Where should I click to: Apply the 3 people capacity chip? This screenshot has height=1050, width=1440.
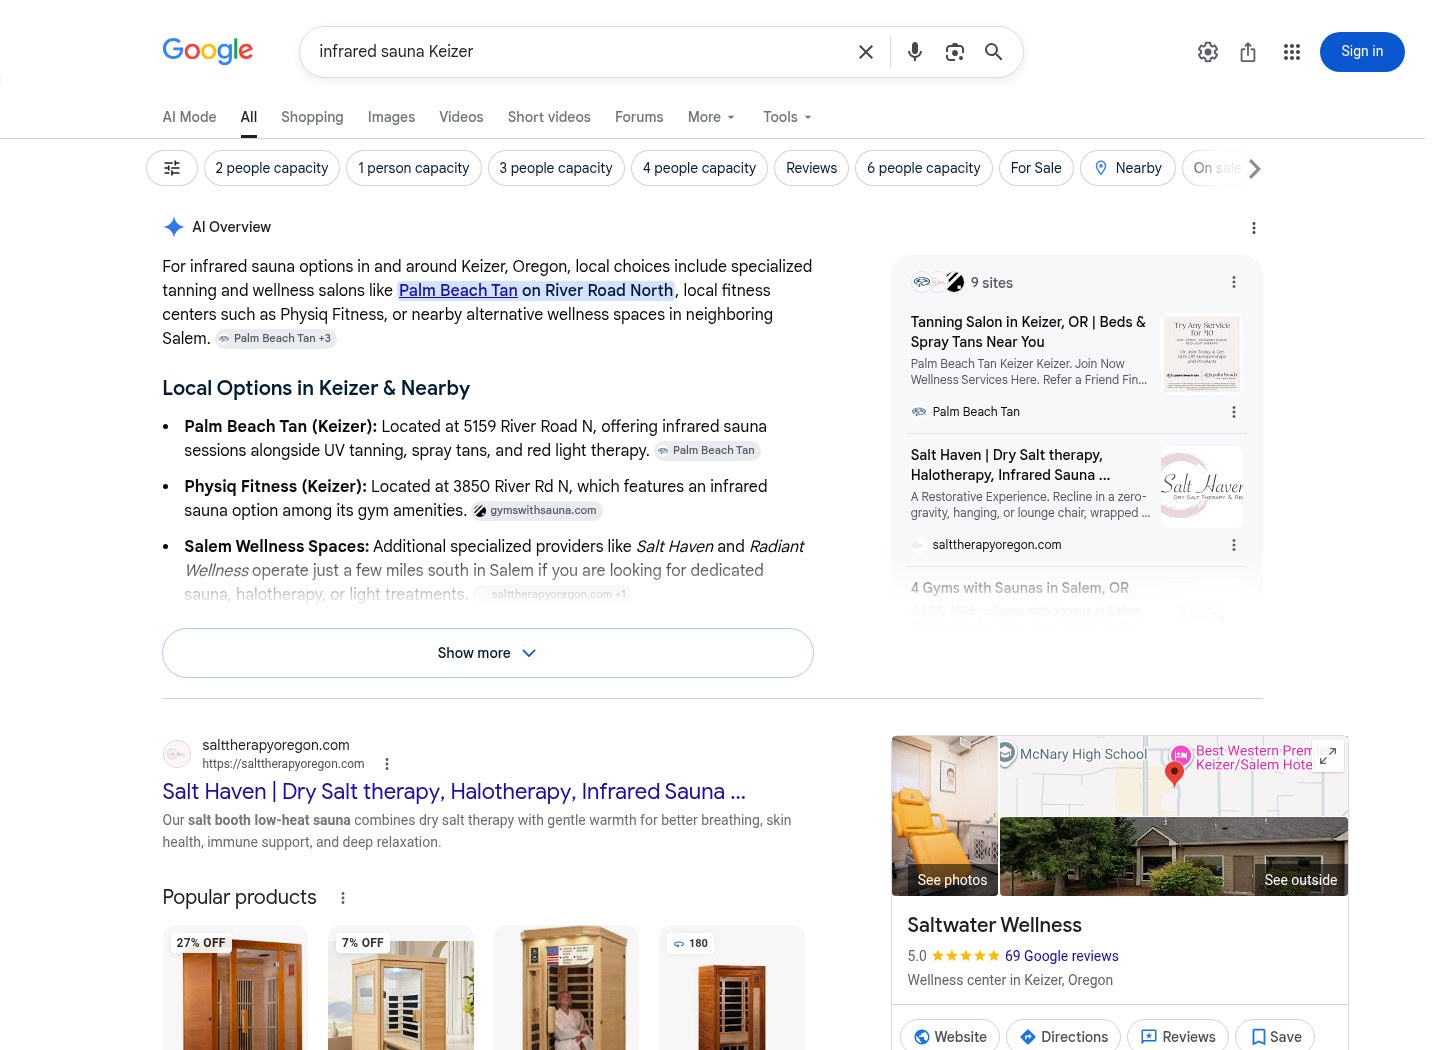pyautogui.click(x=556, y=168)
